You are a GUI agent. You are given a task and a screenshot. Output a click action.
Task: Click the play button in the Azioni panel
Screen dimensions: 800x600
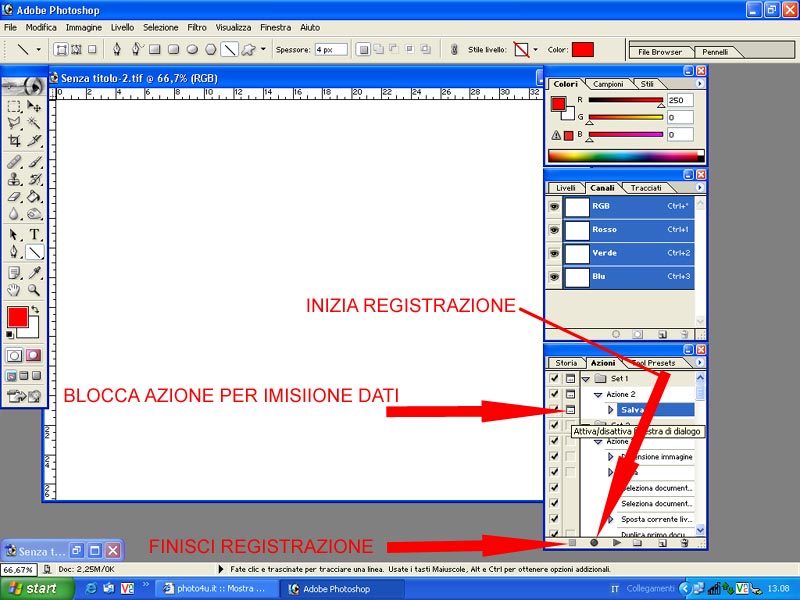616,542
